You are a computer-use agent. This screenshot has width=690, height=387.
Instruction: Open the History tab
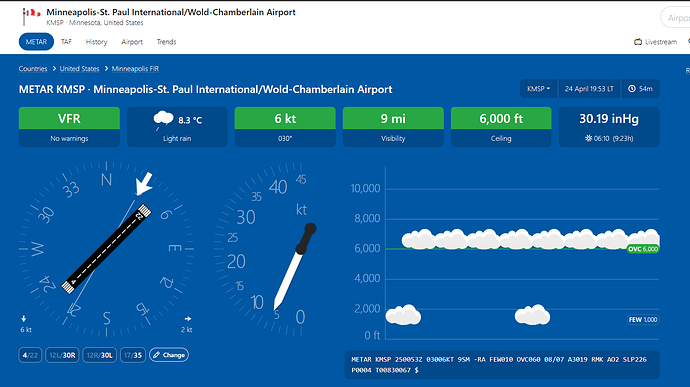96,42
